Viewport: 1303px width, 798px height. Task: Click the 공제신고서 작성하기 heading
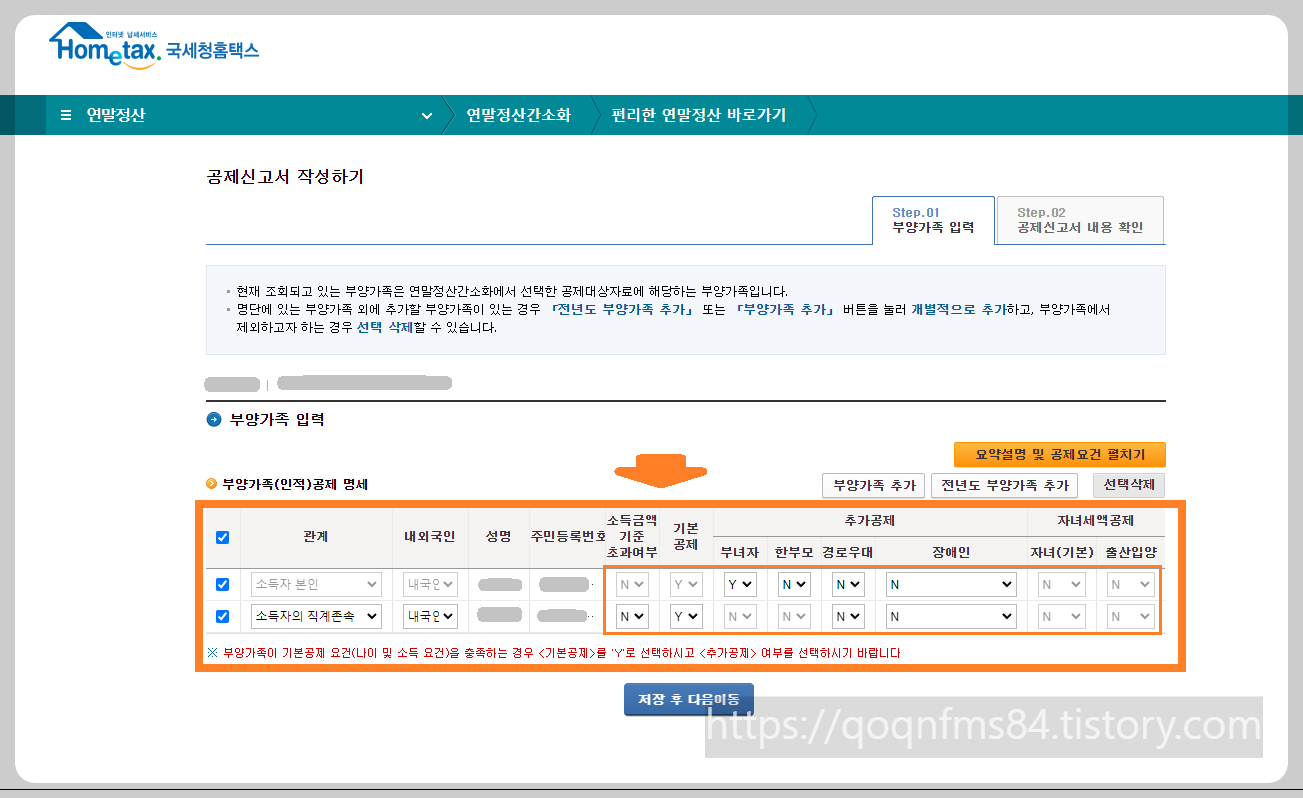click(285, 177)
